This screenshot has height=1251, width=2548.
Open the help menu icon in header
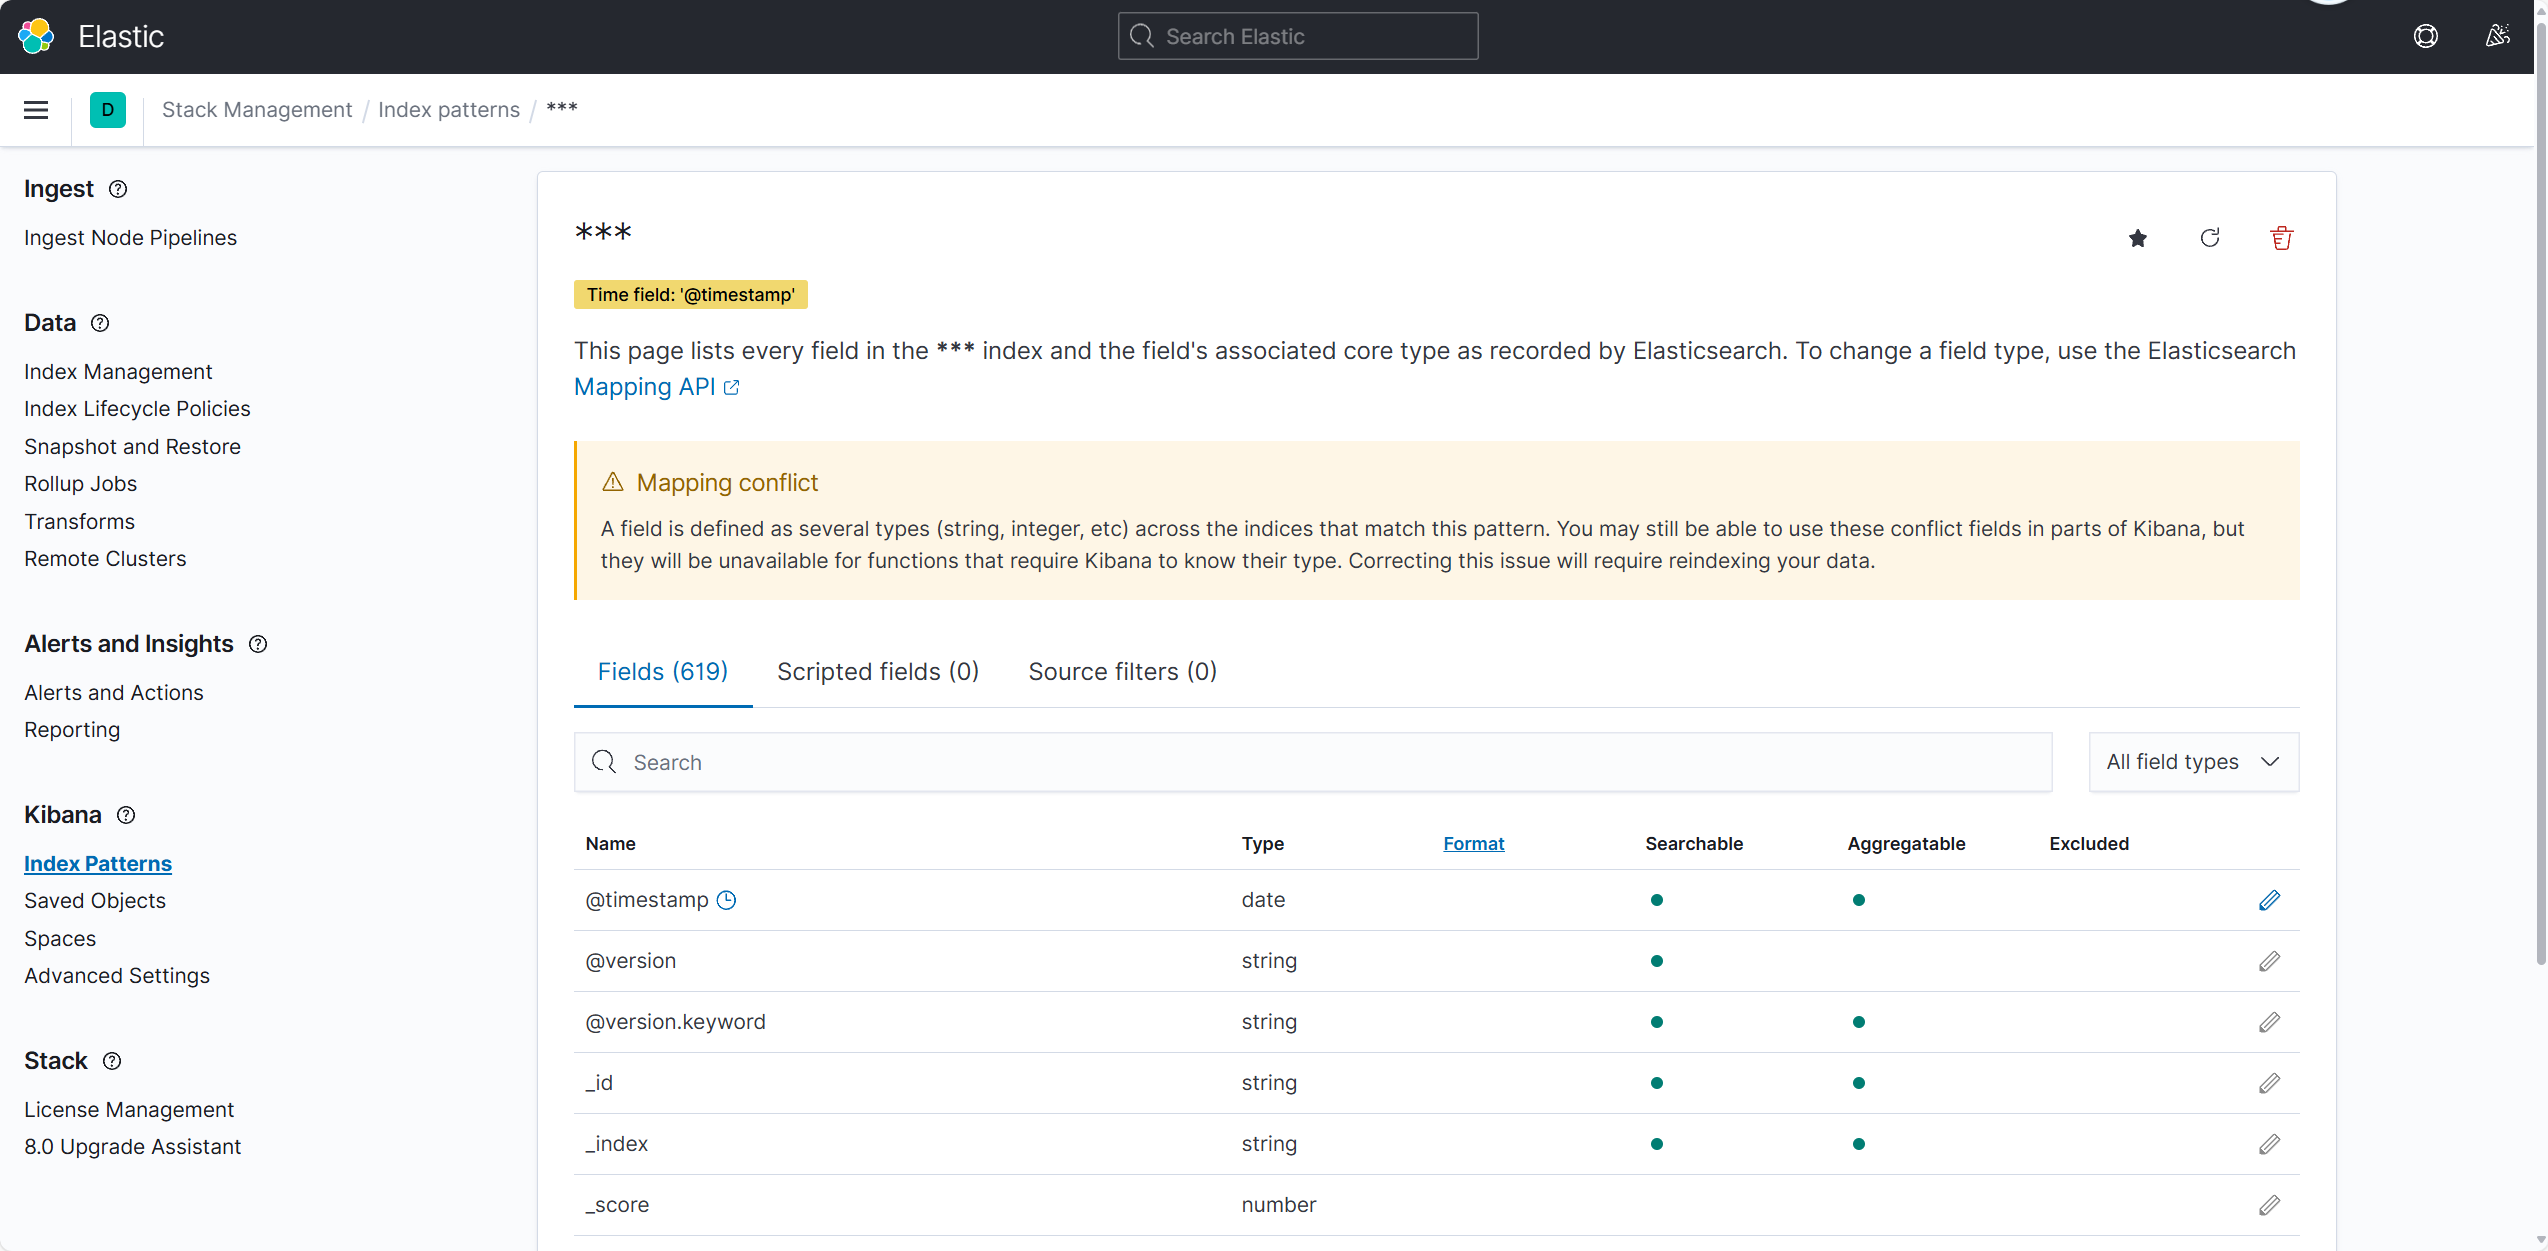[x=2425, y=37]
